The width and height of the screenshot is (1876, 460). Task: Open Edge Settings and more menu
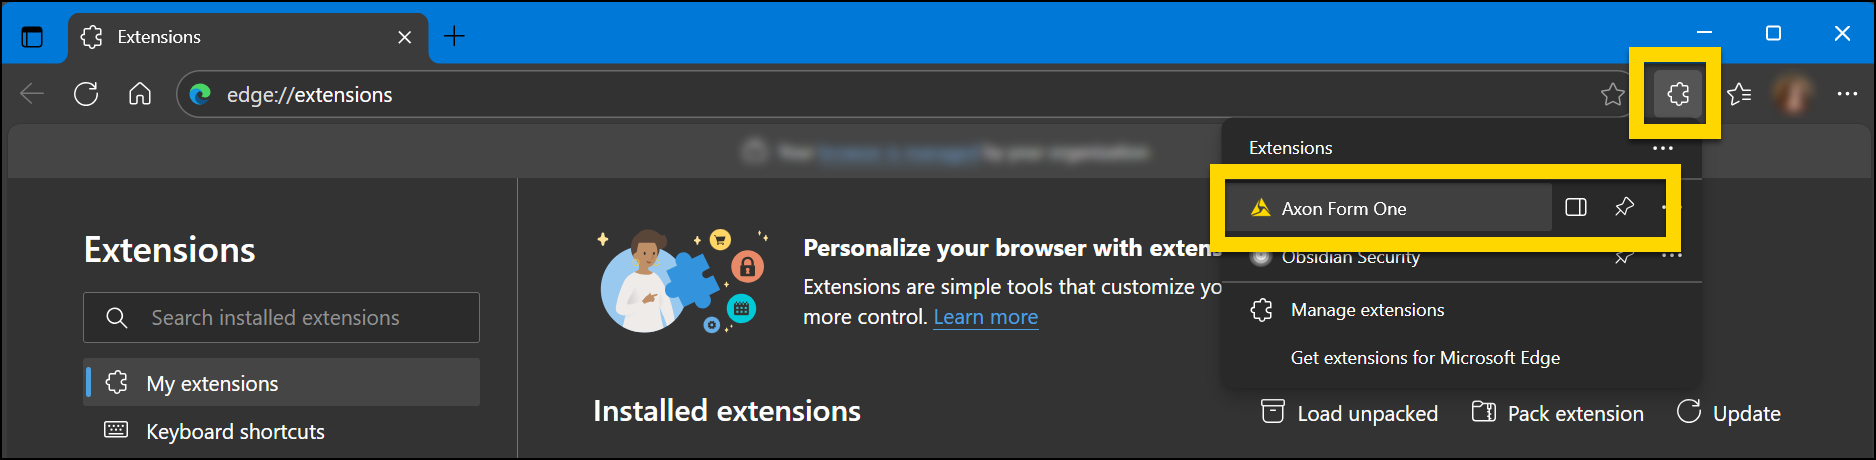tap(1846, 94)
